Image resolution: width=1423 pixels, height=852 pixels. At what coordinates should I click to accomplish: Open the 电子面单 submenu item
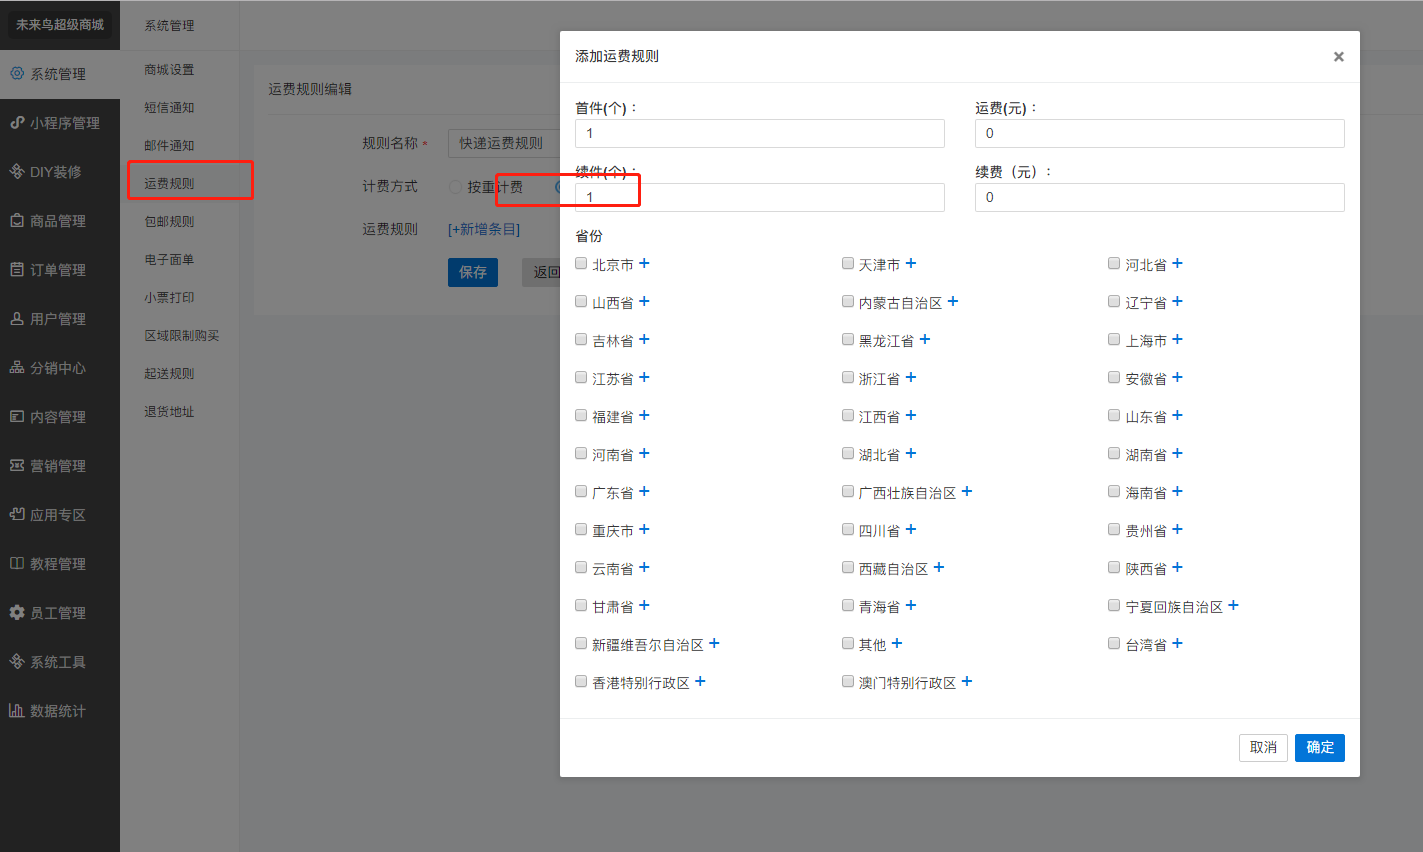[169, 260]
